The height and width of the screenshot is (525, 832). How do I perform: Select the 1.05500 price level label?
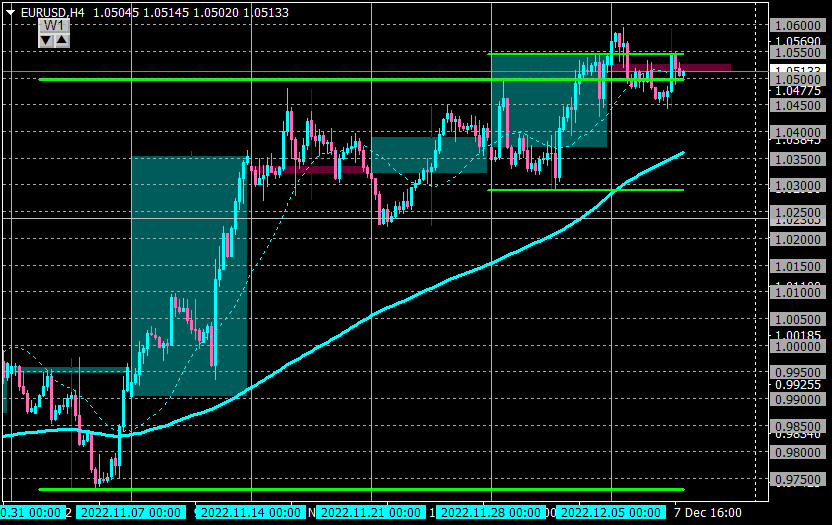[798, 53]
